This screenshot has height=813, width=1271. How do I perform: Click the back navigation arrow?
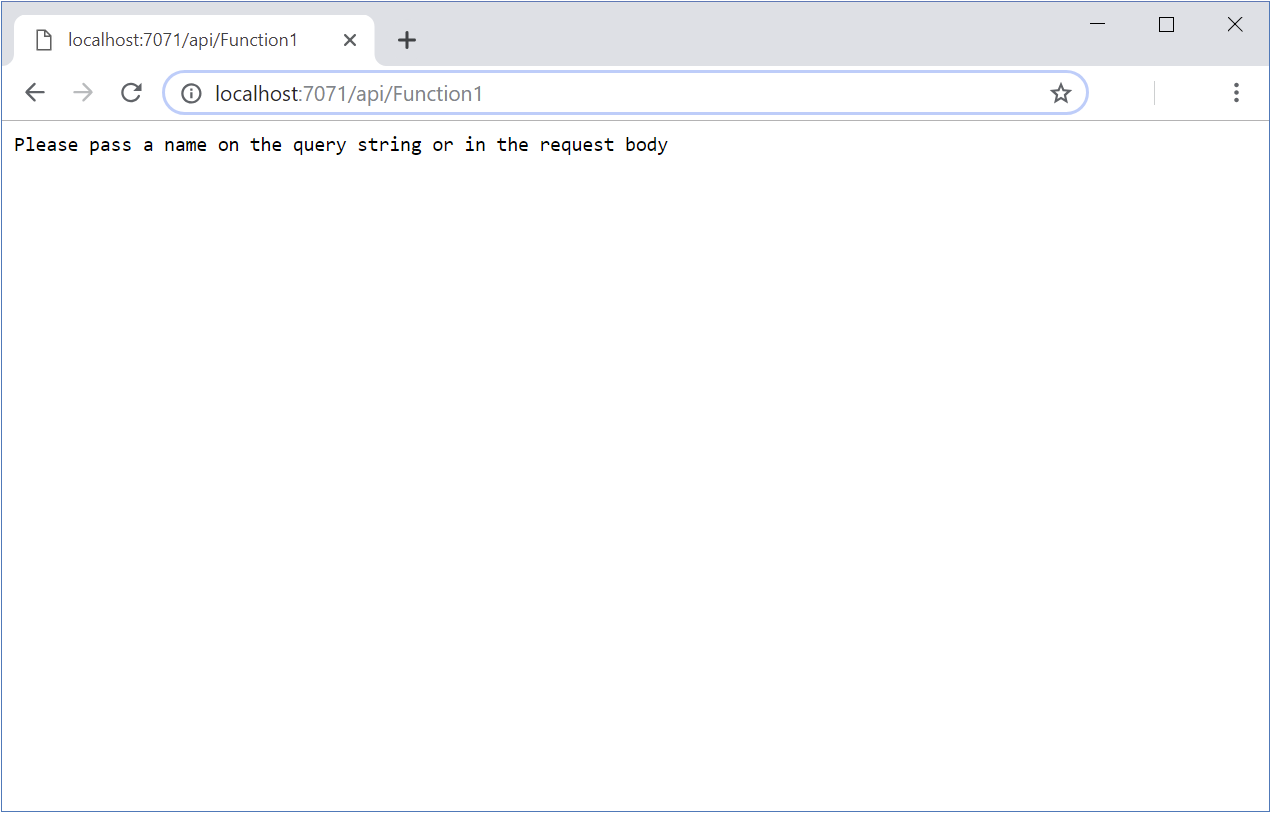click(x=35, y=92)
